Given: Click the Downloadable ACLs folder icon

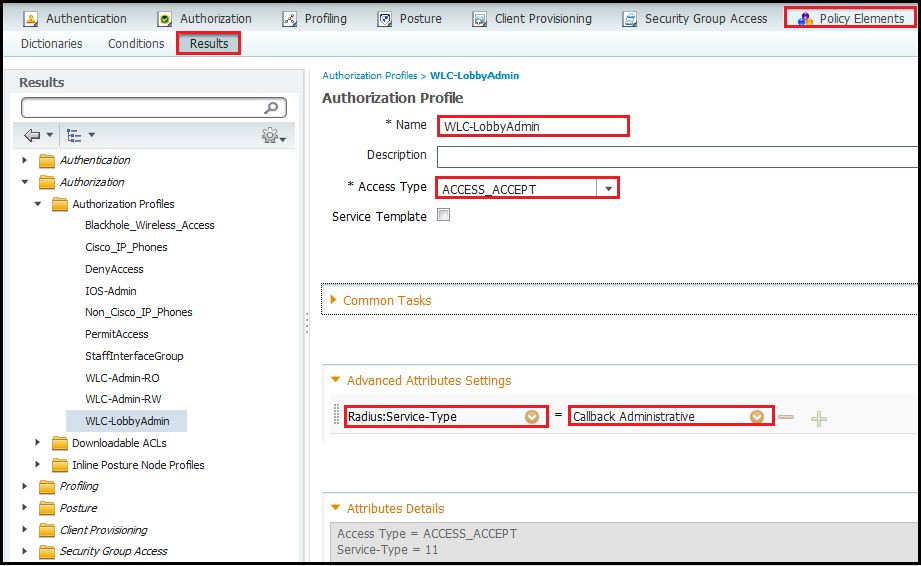Looking at the screenshot, I should pyautogui.click(x=59, y=443).
